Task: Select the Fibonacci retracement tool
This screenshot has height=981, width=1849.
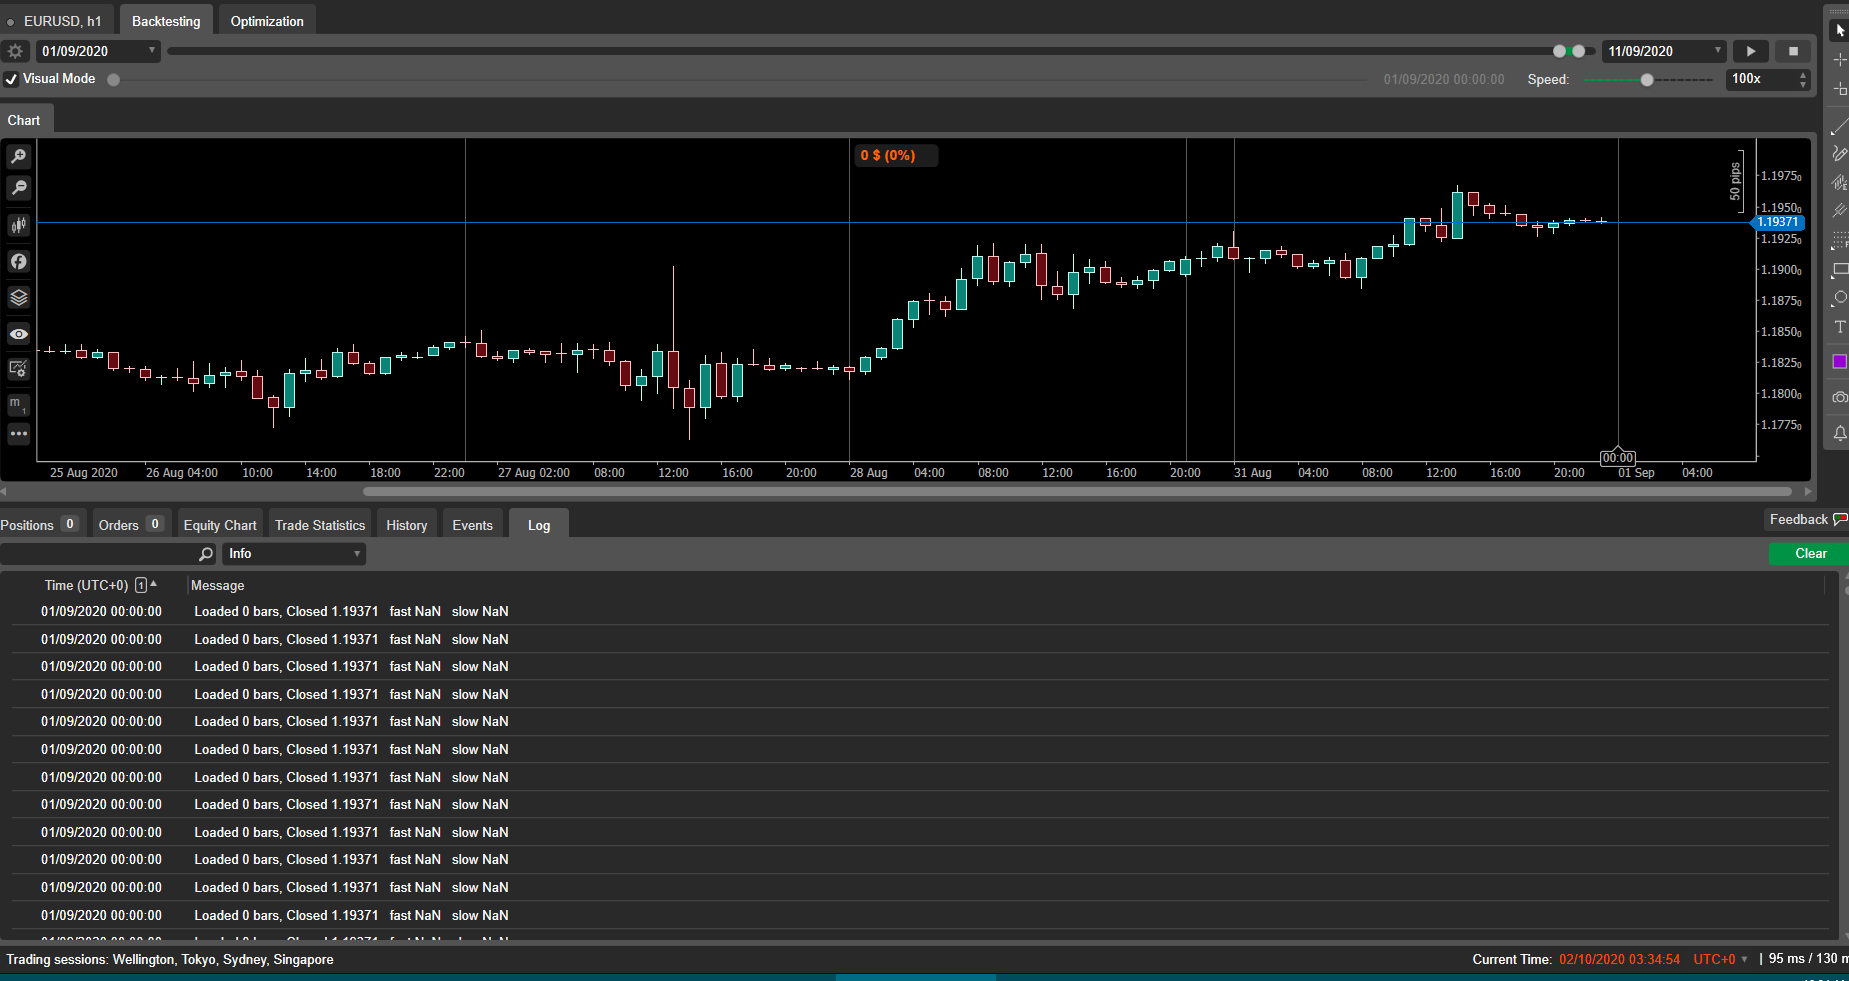Action: 1839,241
